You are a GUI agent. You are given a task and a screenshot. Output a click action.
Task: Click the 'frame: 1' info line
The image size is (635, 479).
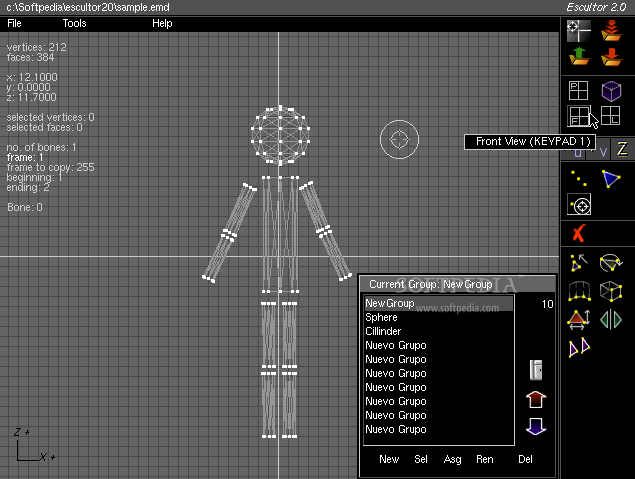click(x=25, y=157)
